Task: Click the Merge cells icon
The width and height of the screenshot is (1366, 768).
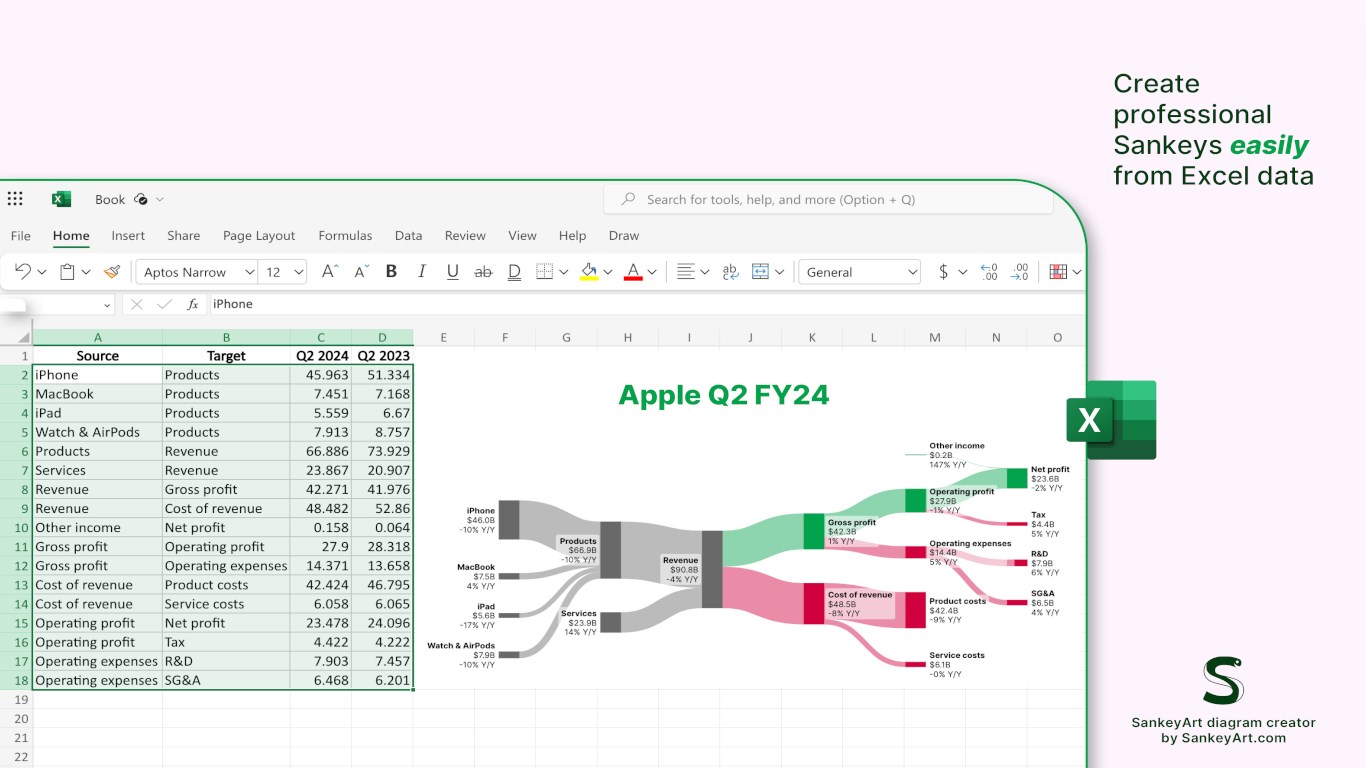Action: click(x=760, y=272)
